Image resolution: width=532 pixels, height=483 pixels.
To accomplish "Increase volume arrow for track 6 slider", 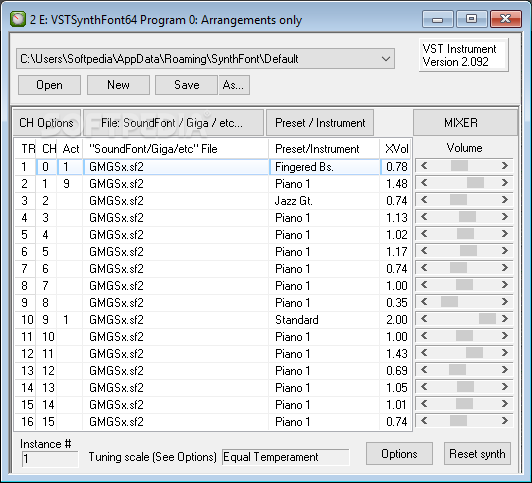I will click(x=505, y=251).
